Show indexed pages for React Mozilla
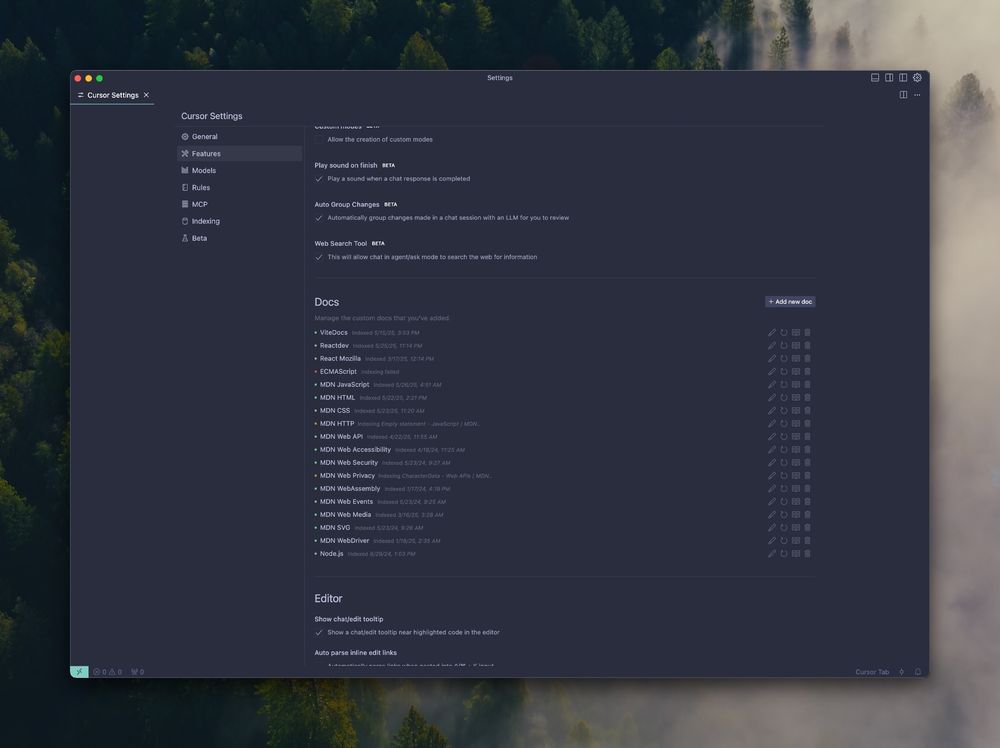1000x748 pixels. pyautogui.click(x=796, y=359)
